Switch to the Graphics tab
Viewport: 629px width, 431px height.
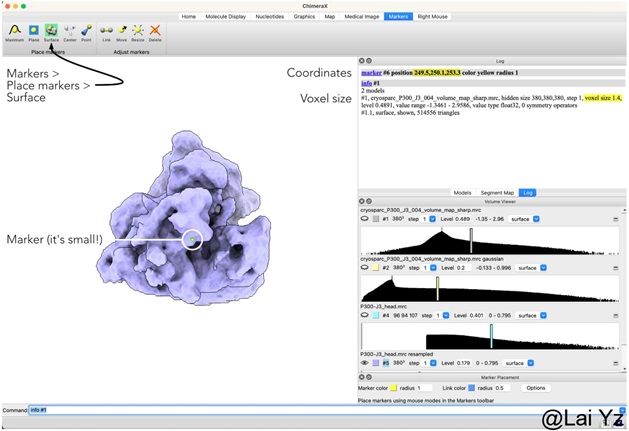pyautogui.click(x=304, y=16)
